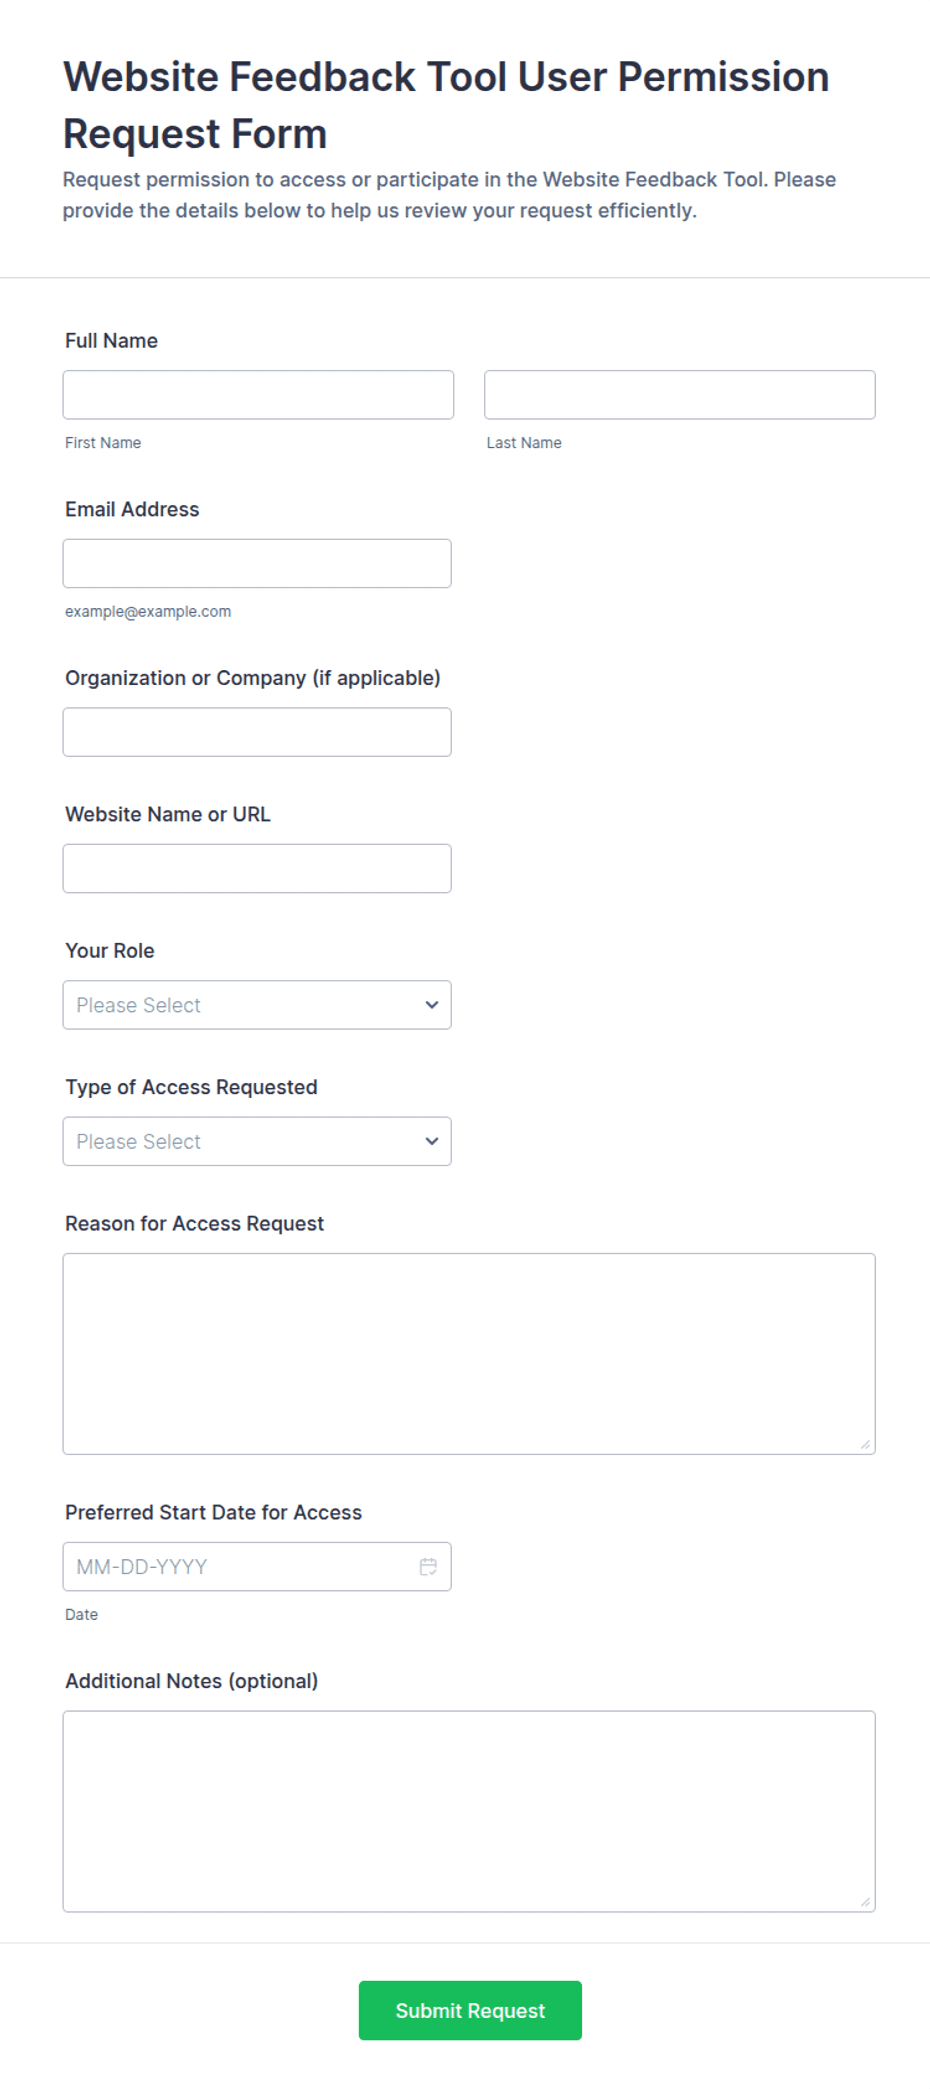Click the Your Role dropdown chevron
930x2089 pixels.
pos(432,1005)
